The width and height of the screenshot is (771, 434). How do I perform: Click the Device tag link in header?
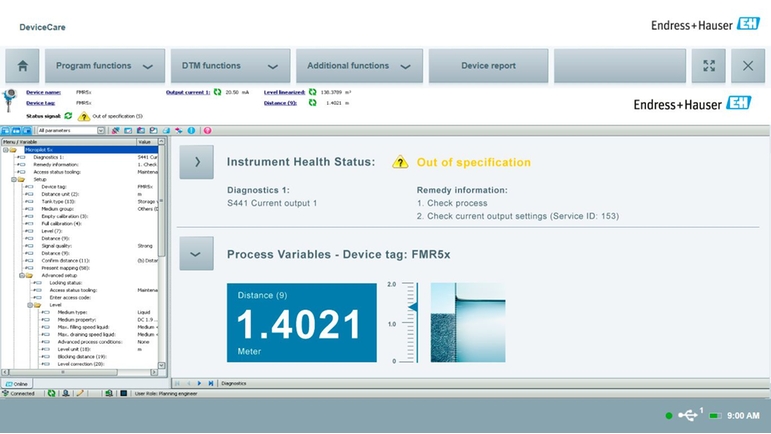tap(40, 103)
